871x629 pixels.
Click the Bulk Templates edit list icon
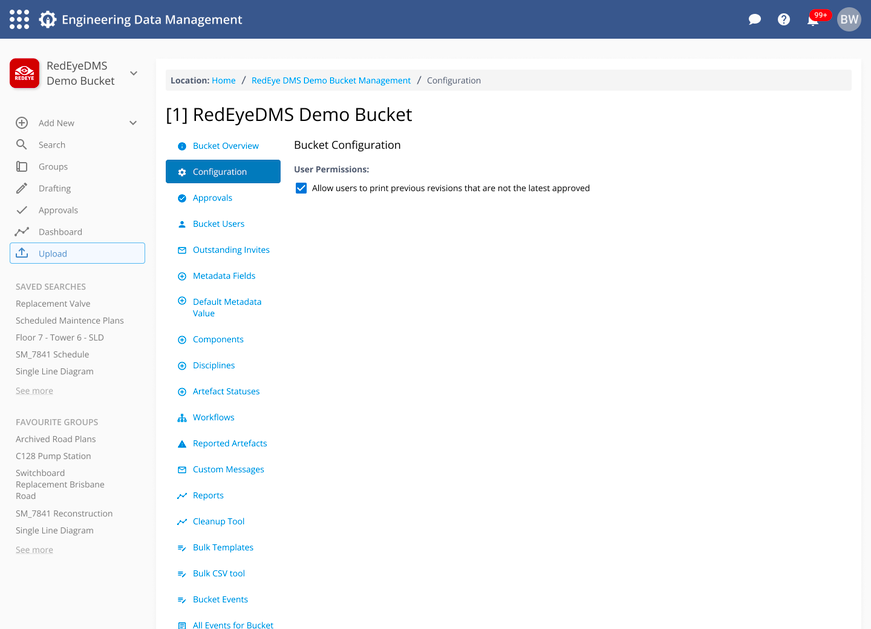182,548
